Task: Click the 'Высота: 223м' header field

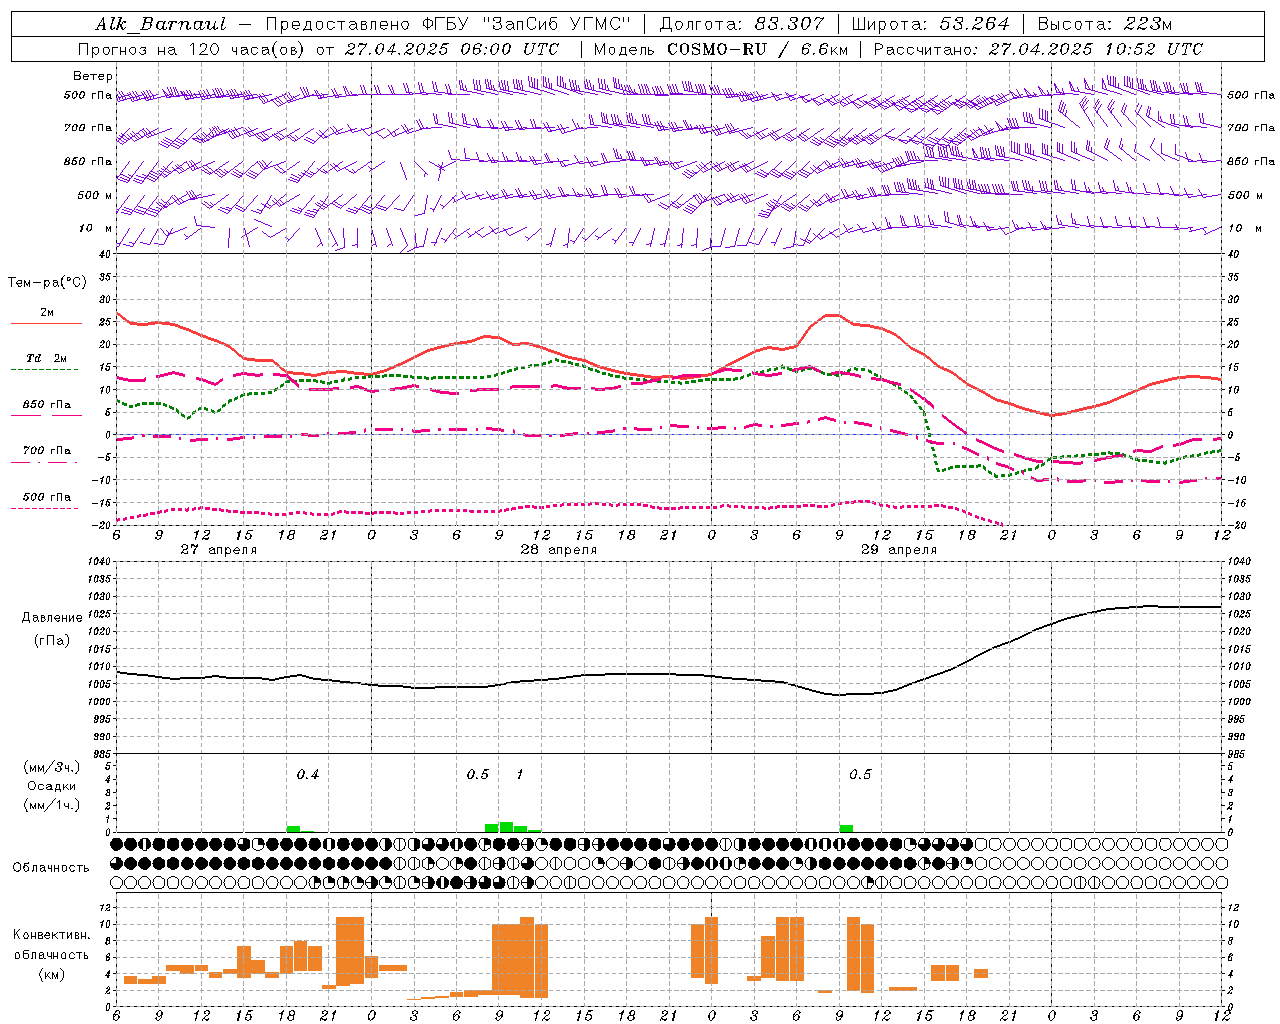Action: 1104,24
